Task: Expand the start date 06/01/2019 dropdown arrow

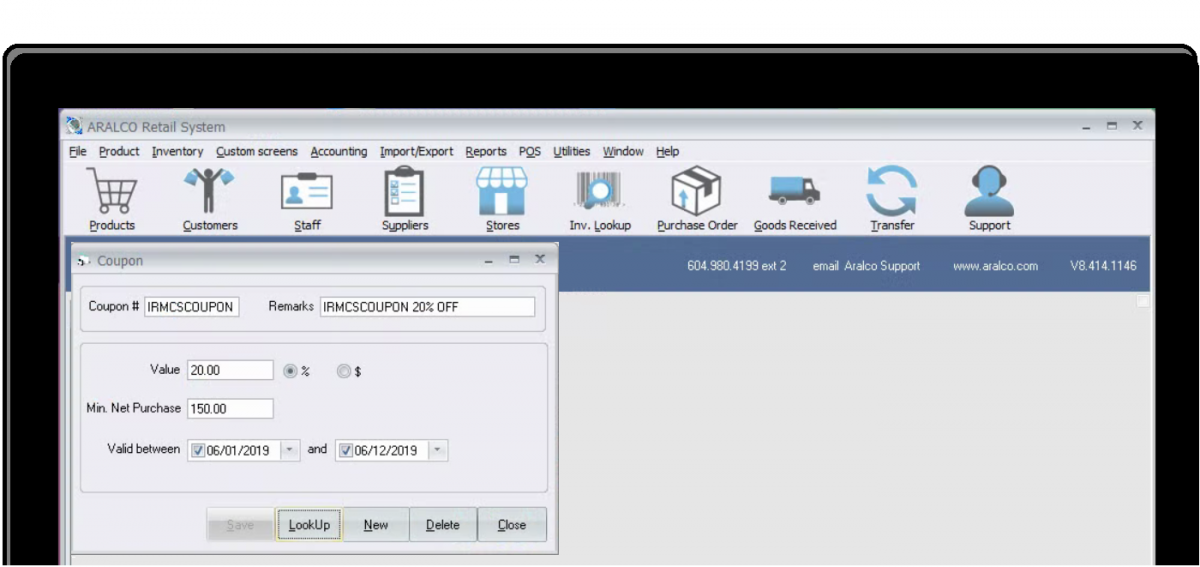Action: (x=289, y=450)
